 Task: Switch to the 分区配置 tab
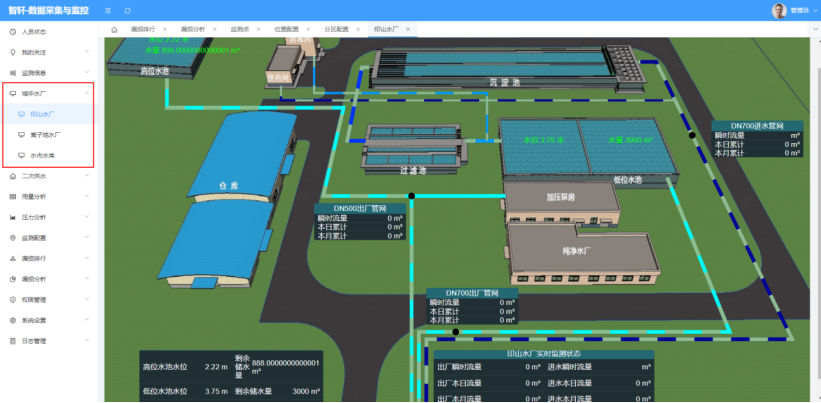(336, 29)
